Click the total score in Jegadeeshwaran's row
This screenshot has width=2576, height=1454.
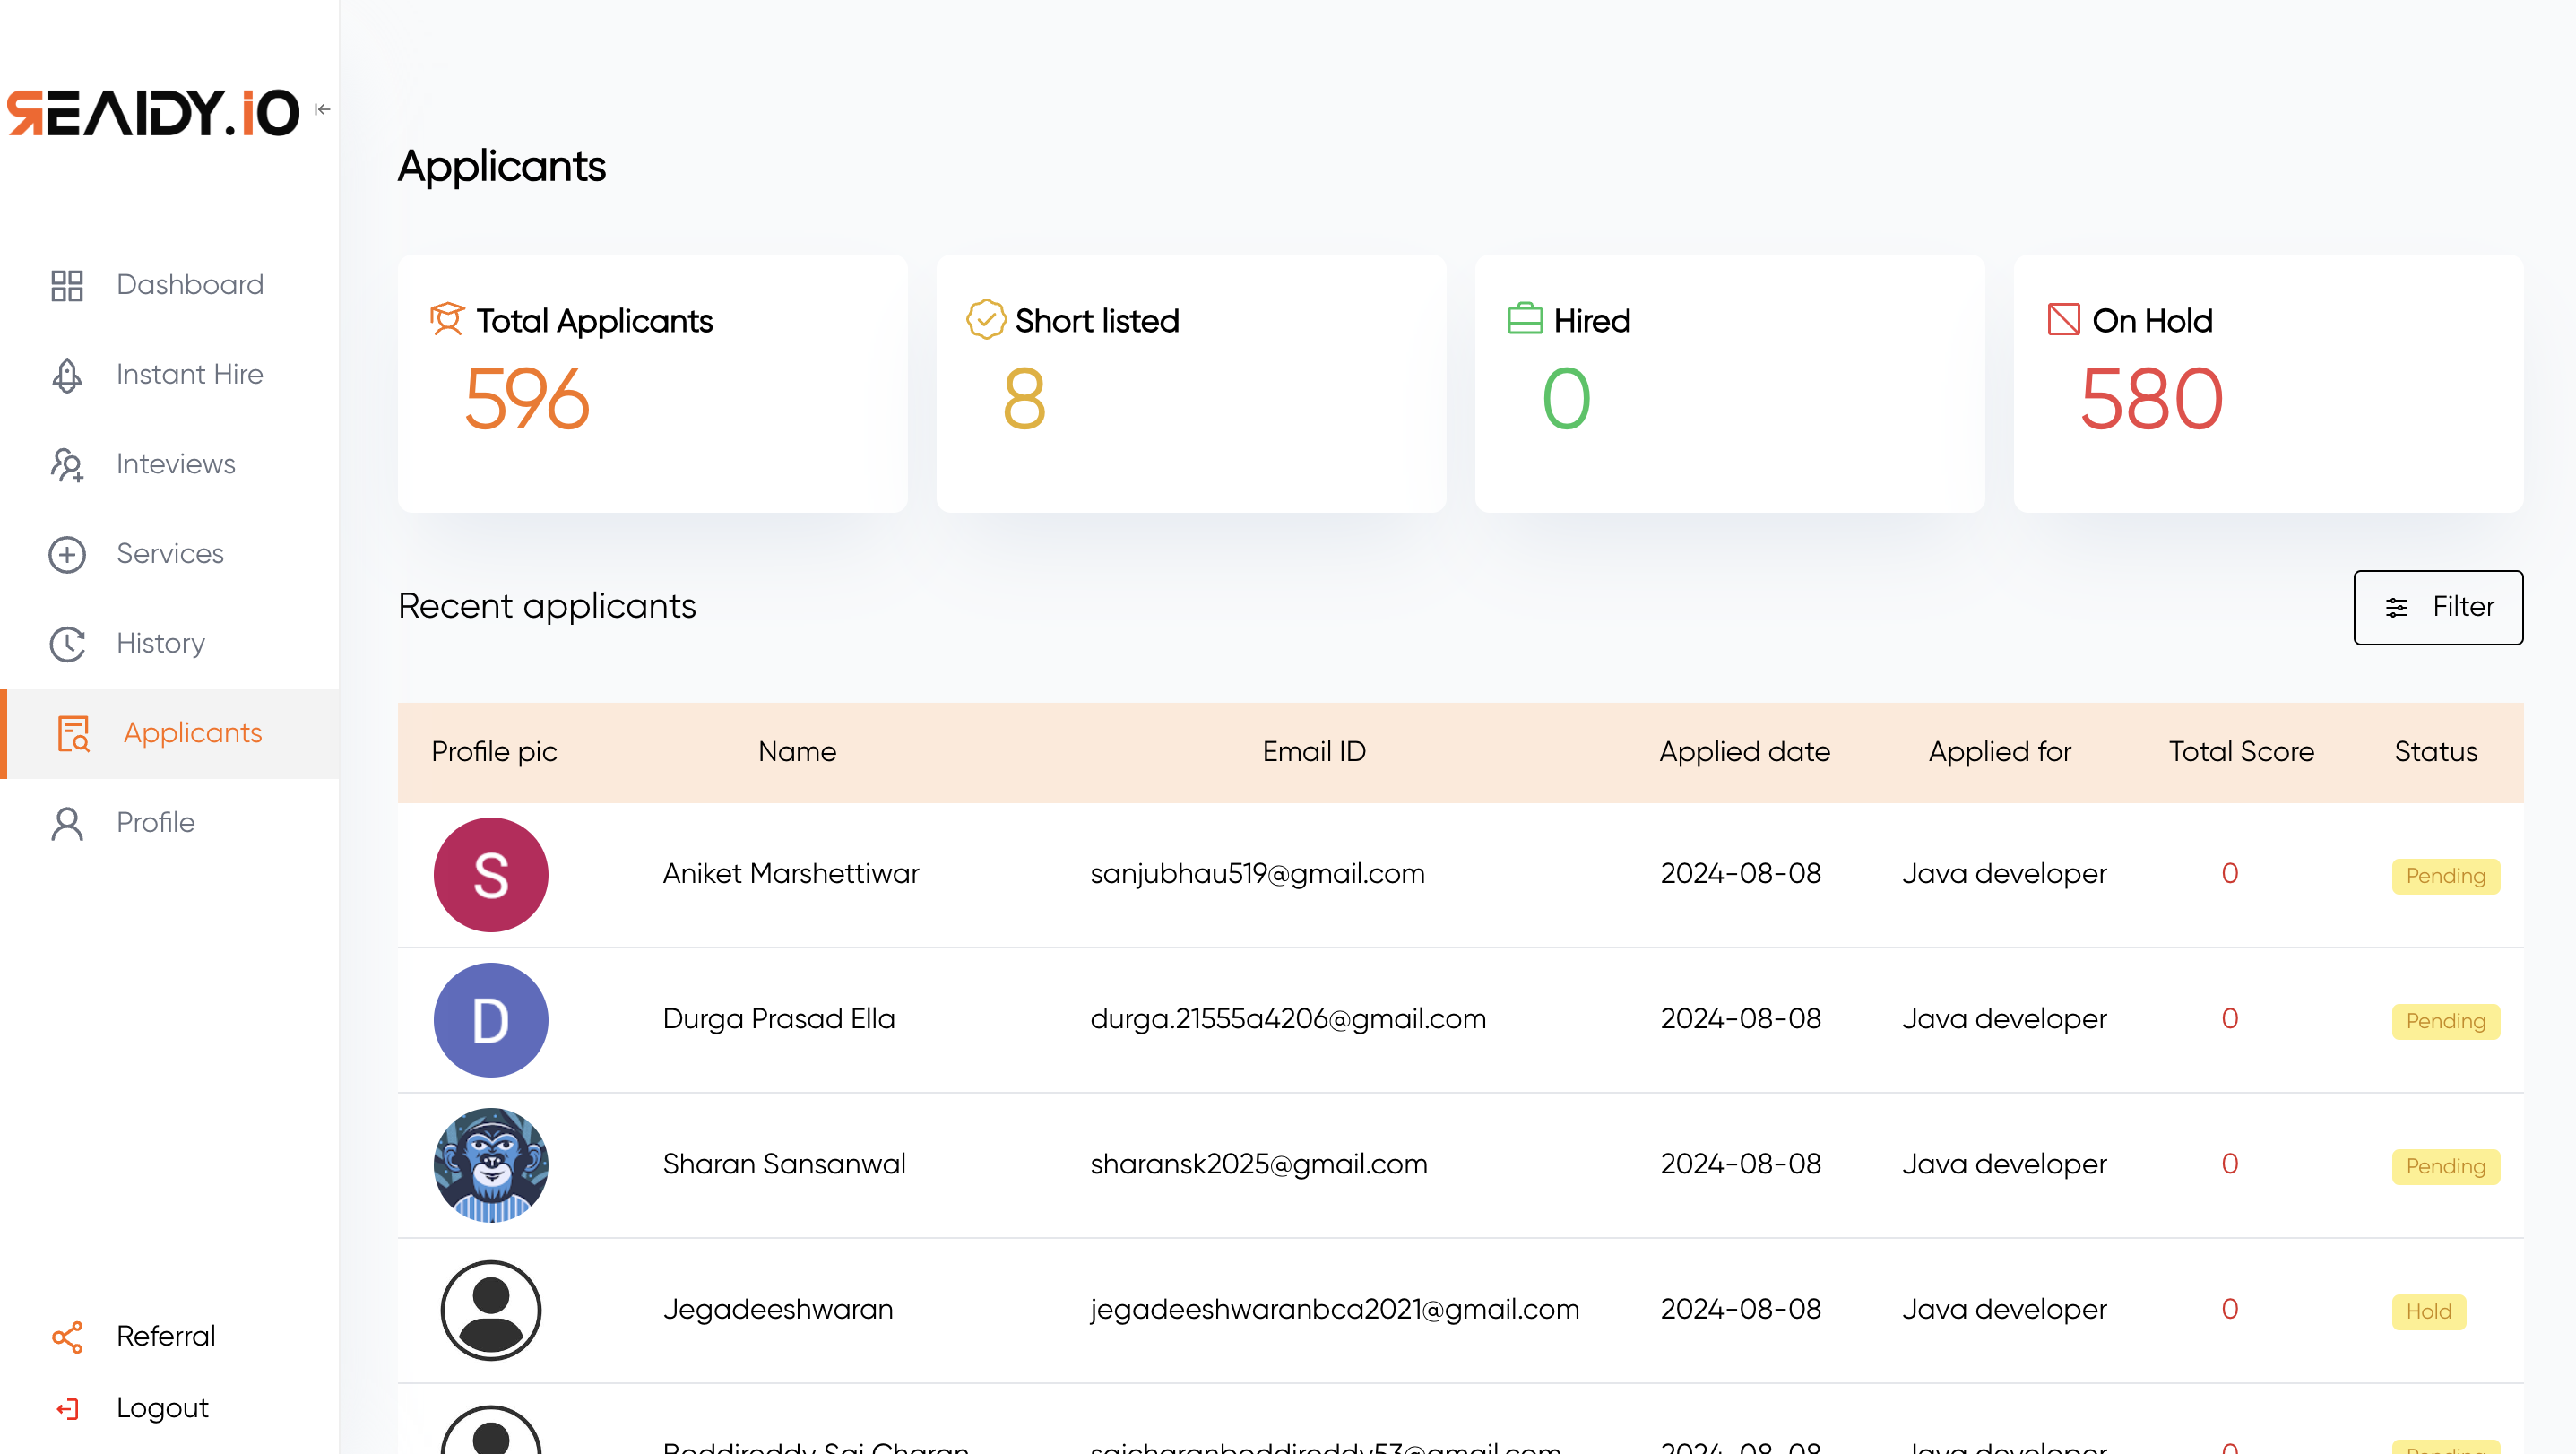(x=2229, y=1309)
